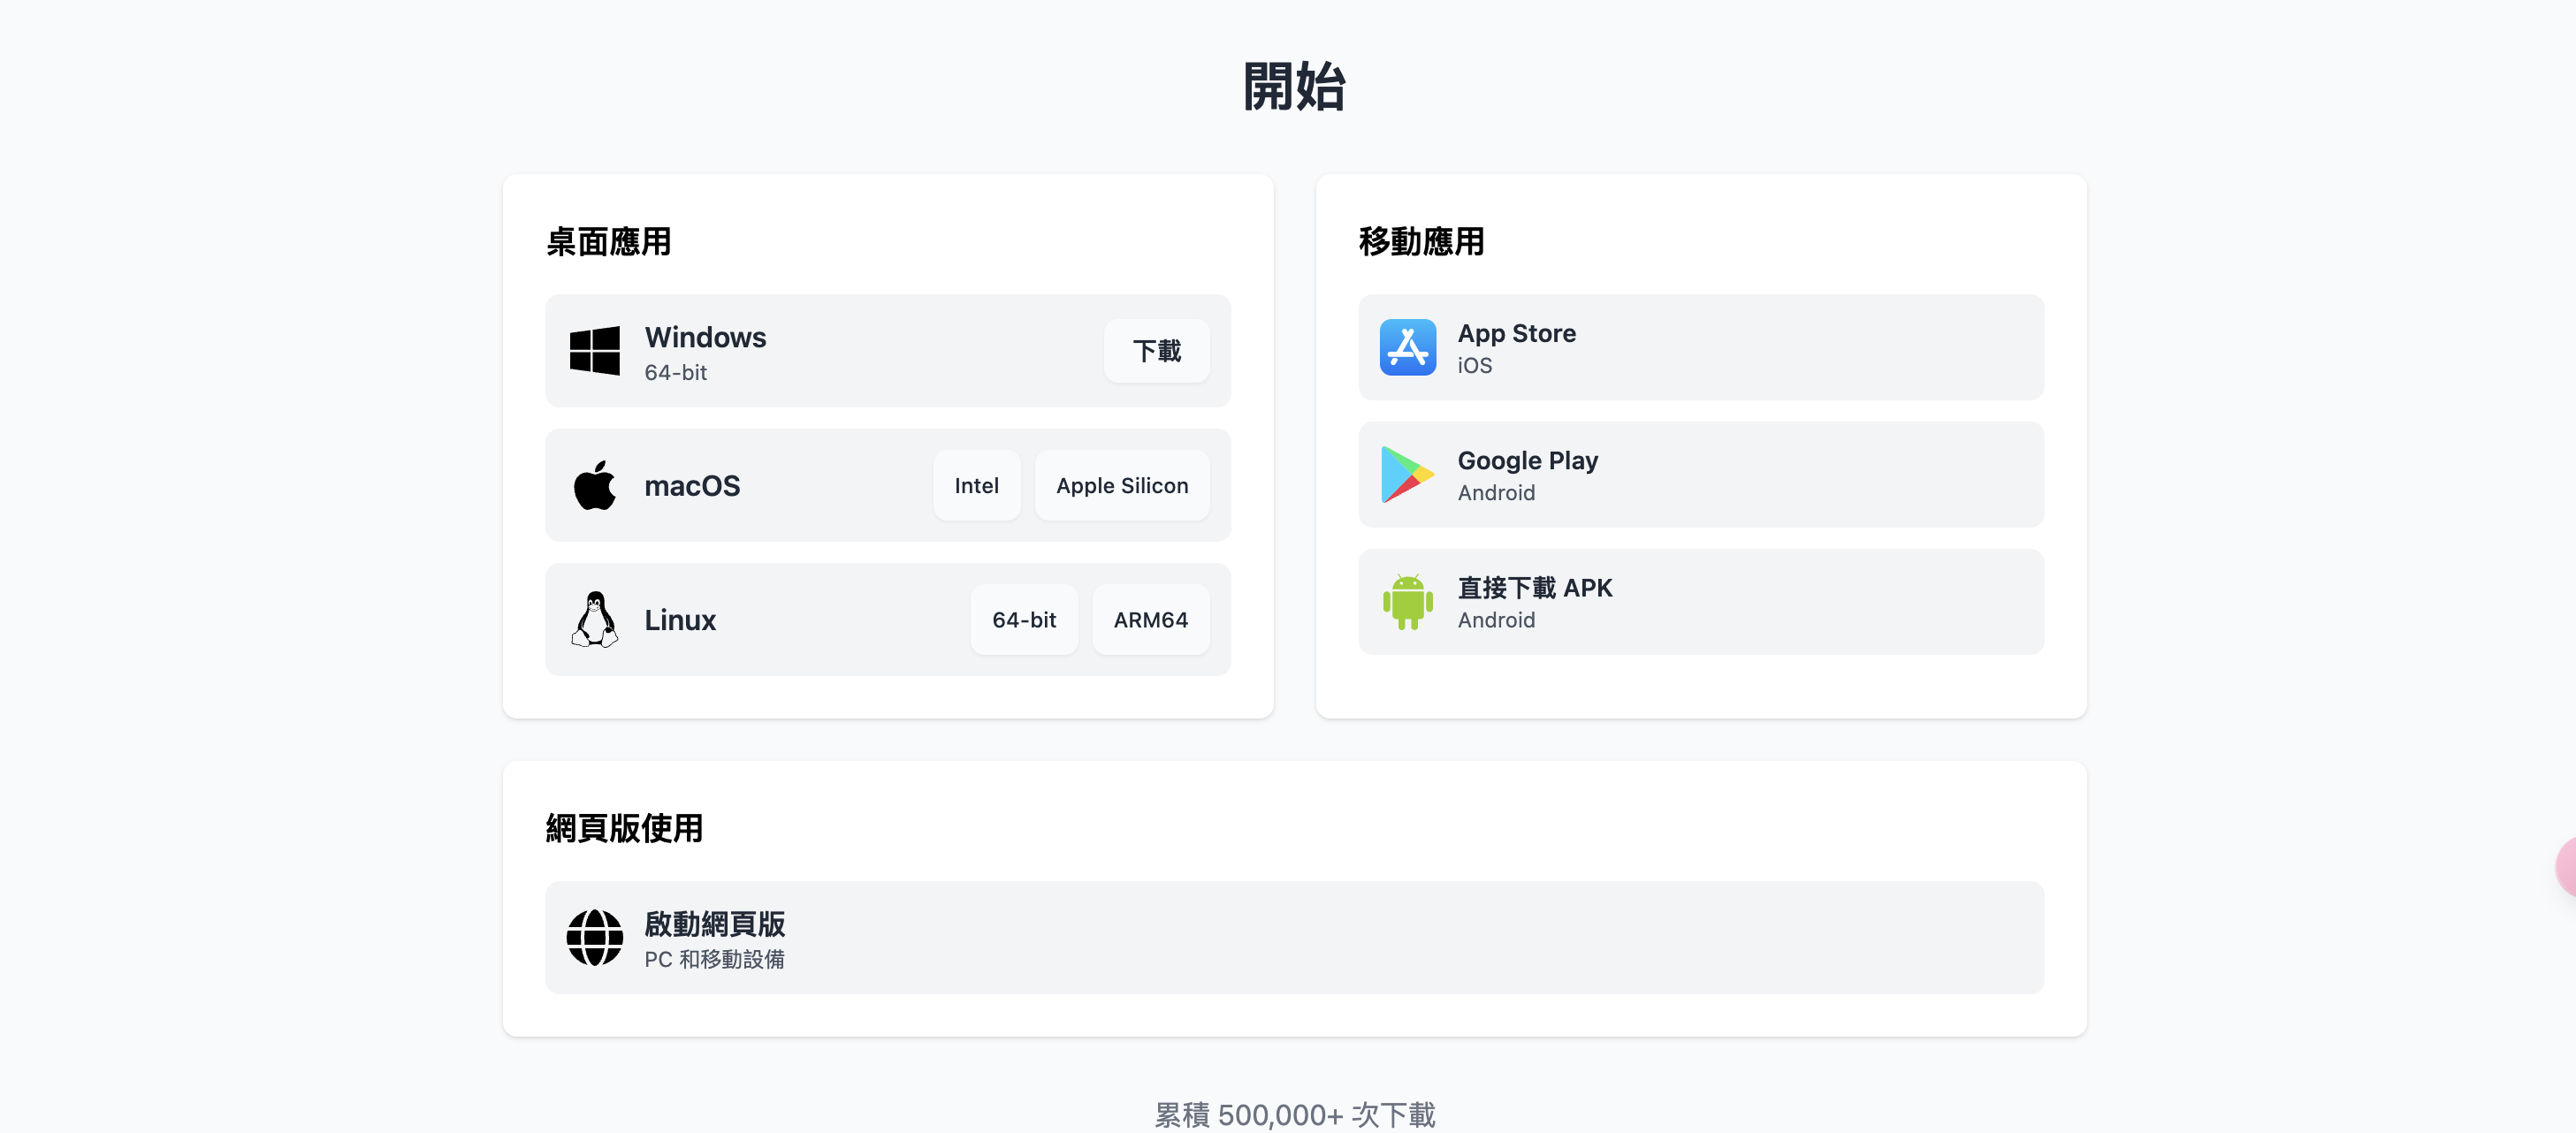This screenshot has width=2576, height=1133.
Task: Click the 移動應用 section heading
Action: pos(1421,241)
